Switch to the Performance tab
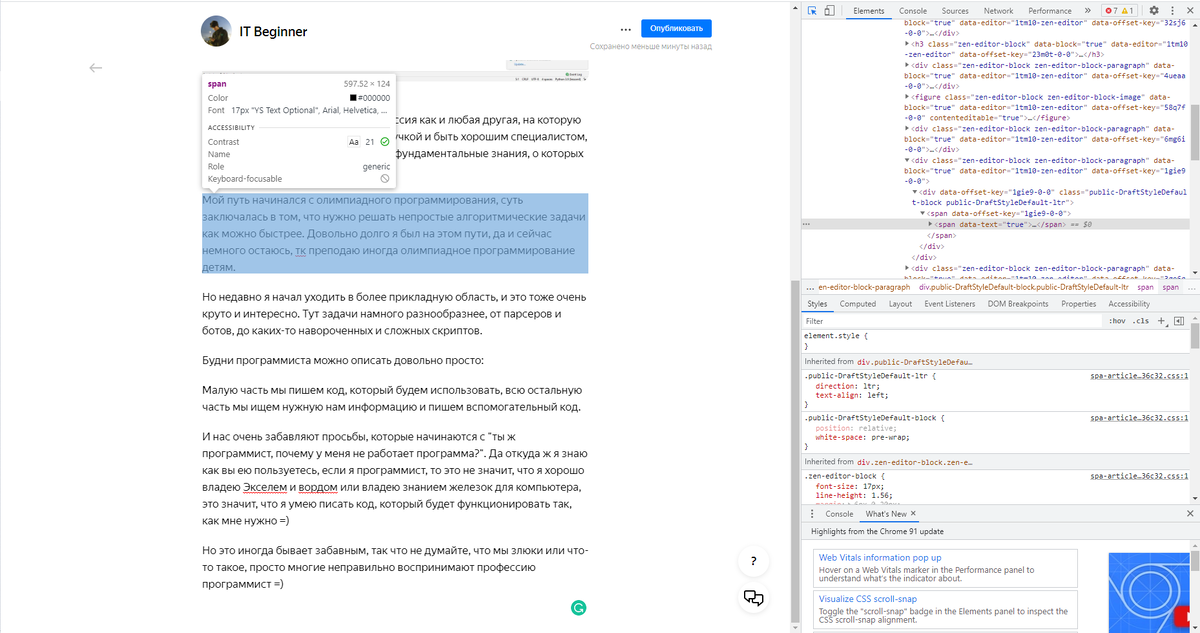 [1050, 11]
